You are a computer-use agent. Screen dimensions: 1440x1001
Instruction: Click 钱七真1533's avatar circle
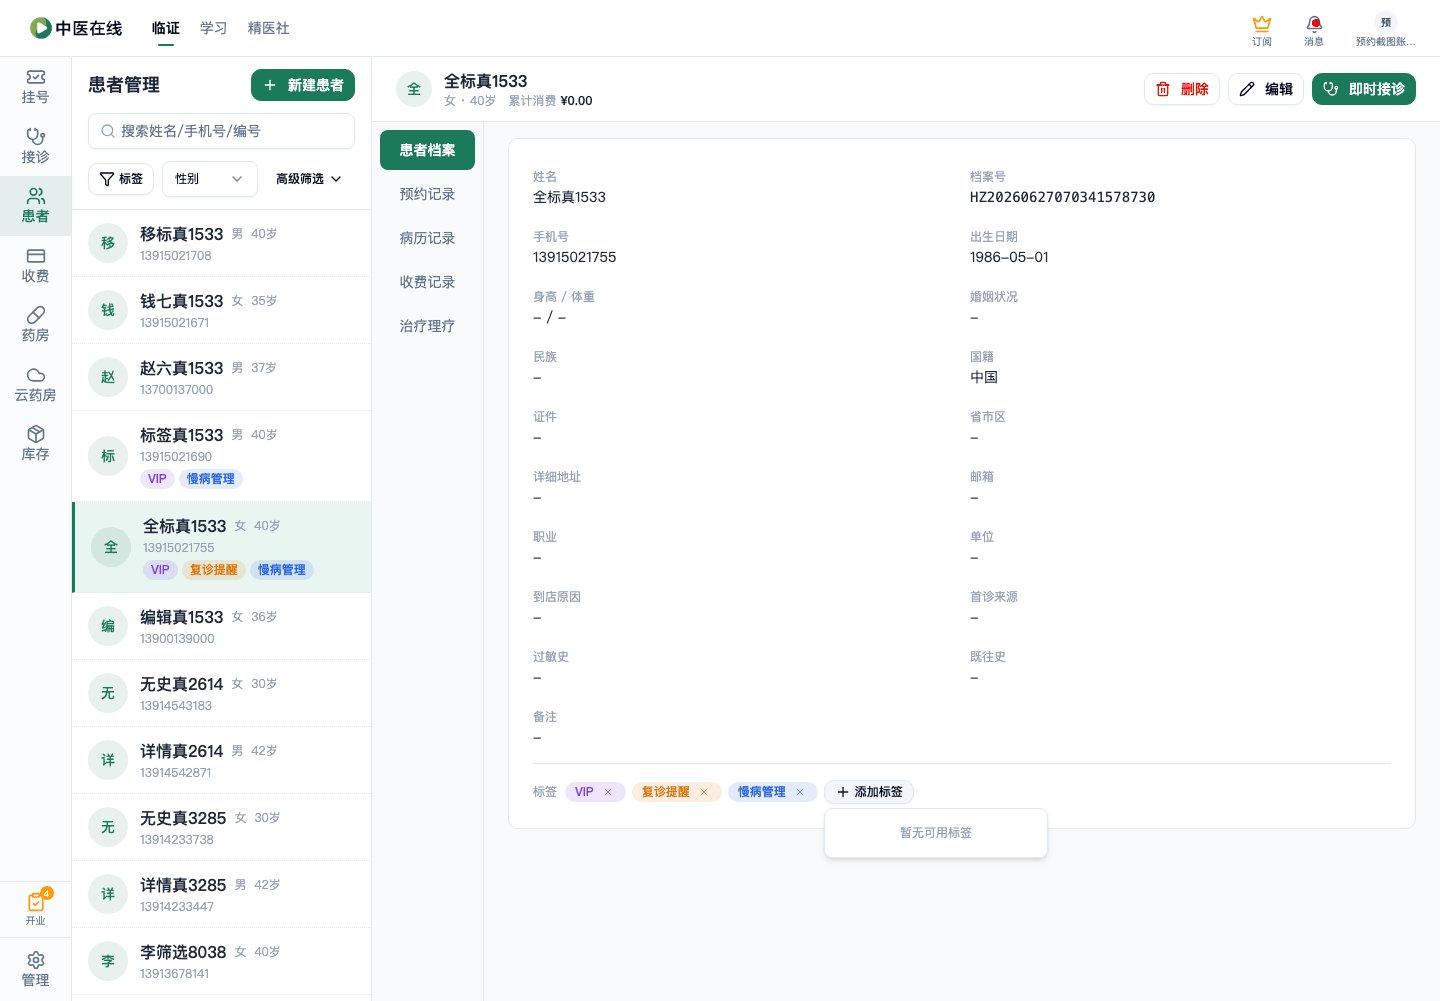coord(108,310)
